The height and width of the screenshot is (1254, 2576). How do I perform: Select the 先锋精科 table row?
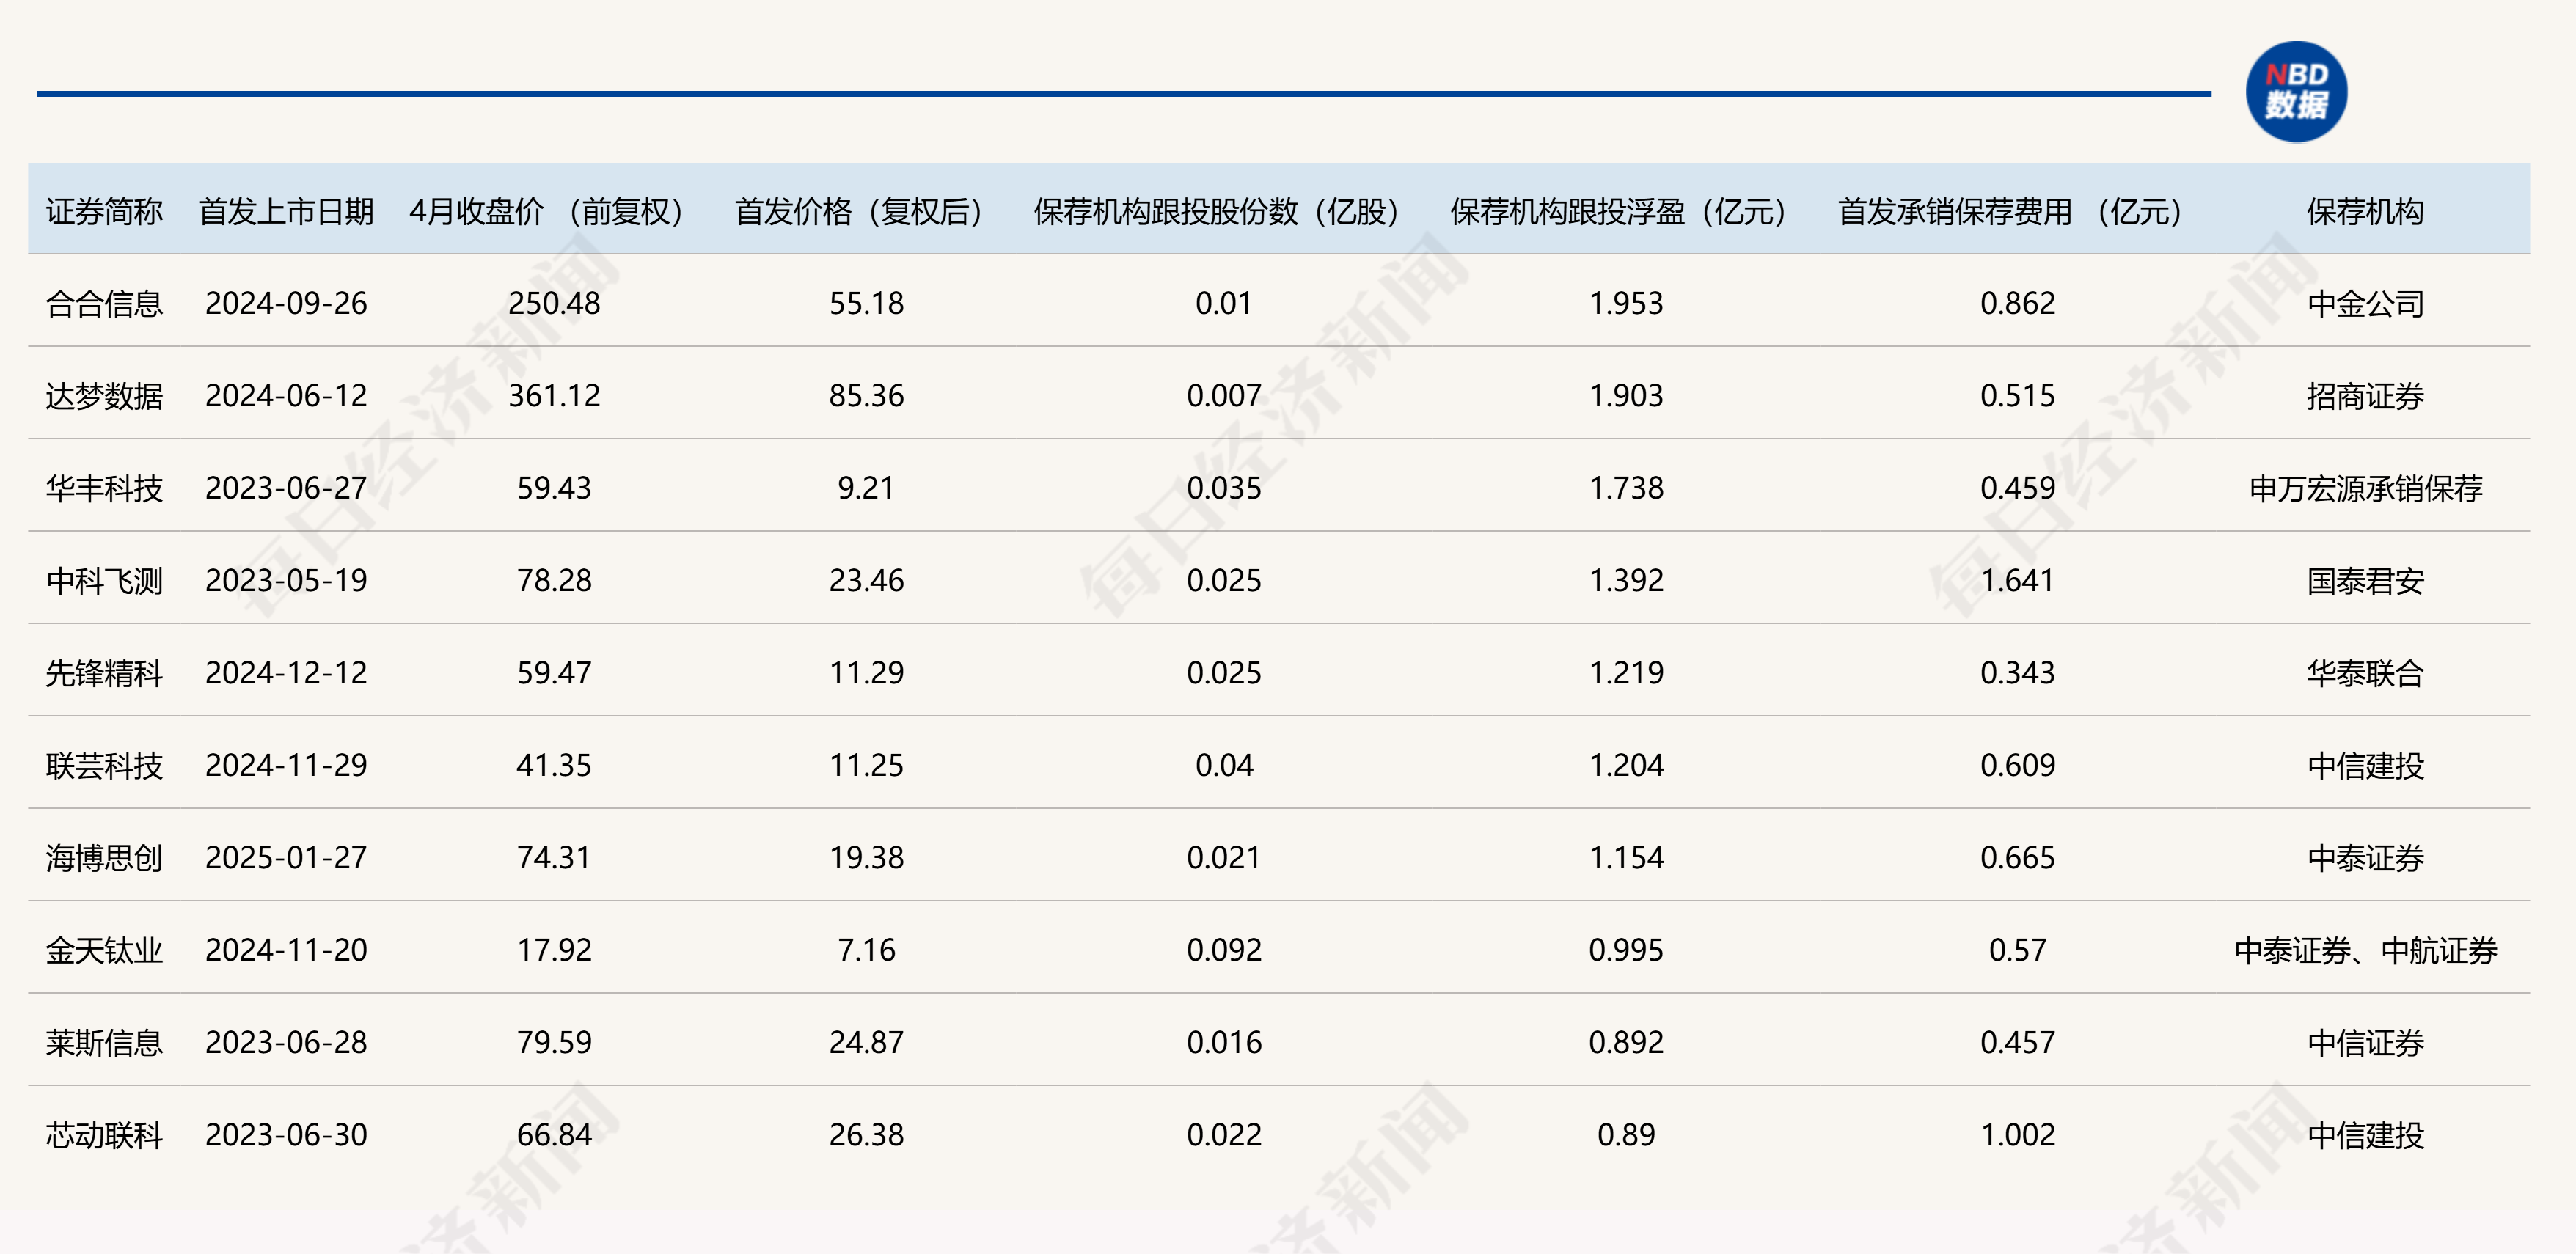pos(105,673)
